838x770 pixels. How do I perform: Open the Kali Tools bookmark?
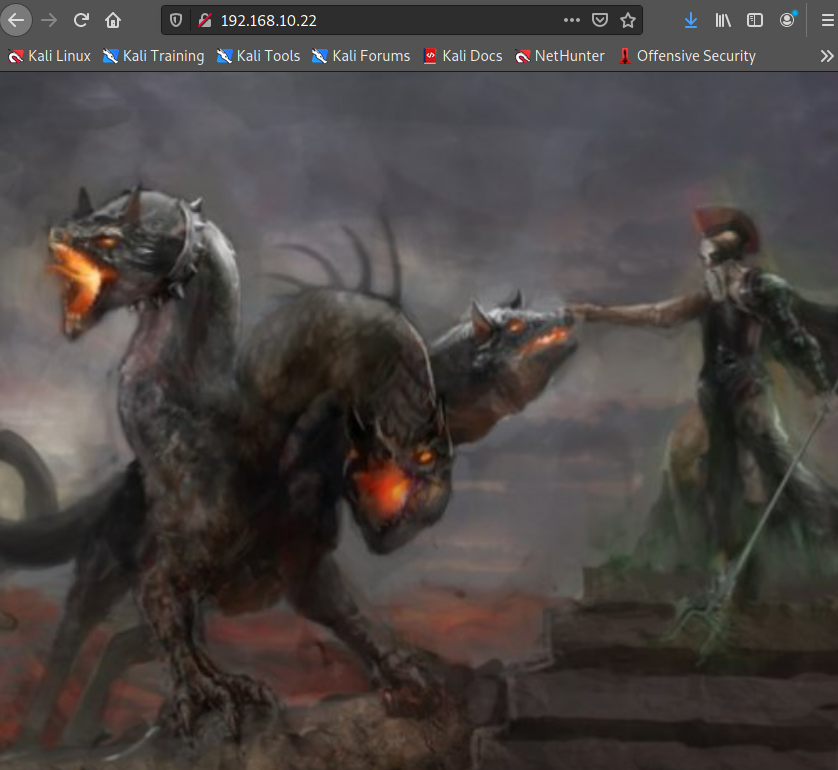[x=258, y=56]
